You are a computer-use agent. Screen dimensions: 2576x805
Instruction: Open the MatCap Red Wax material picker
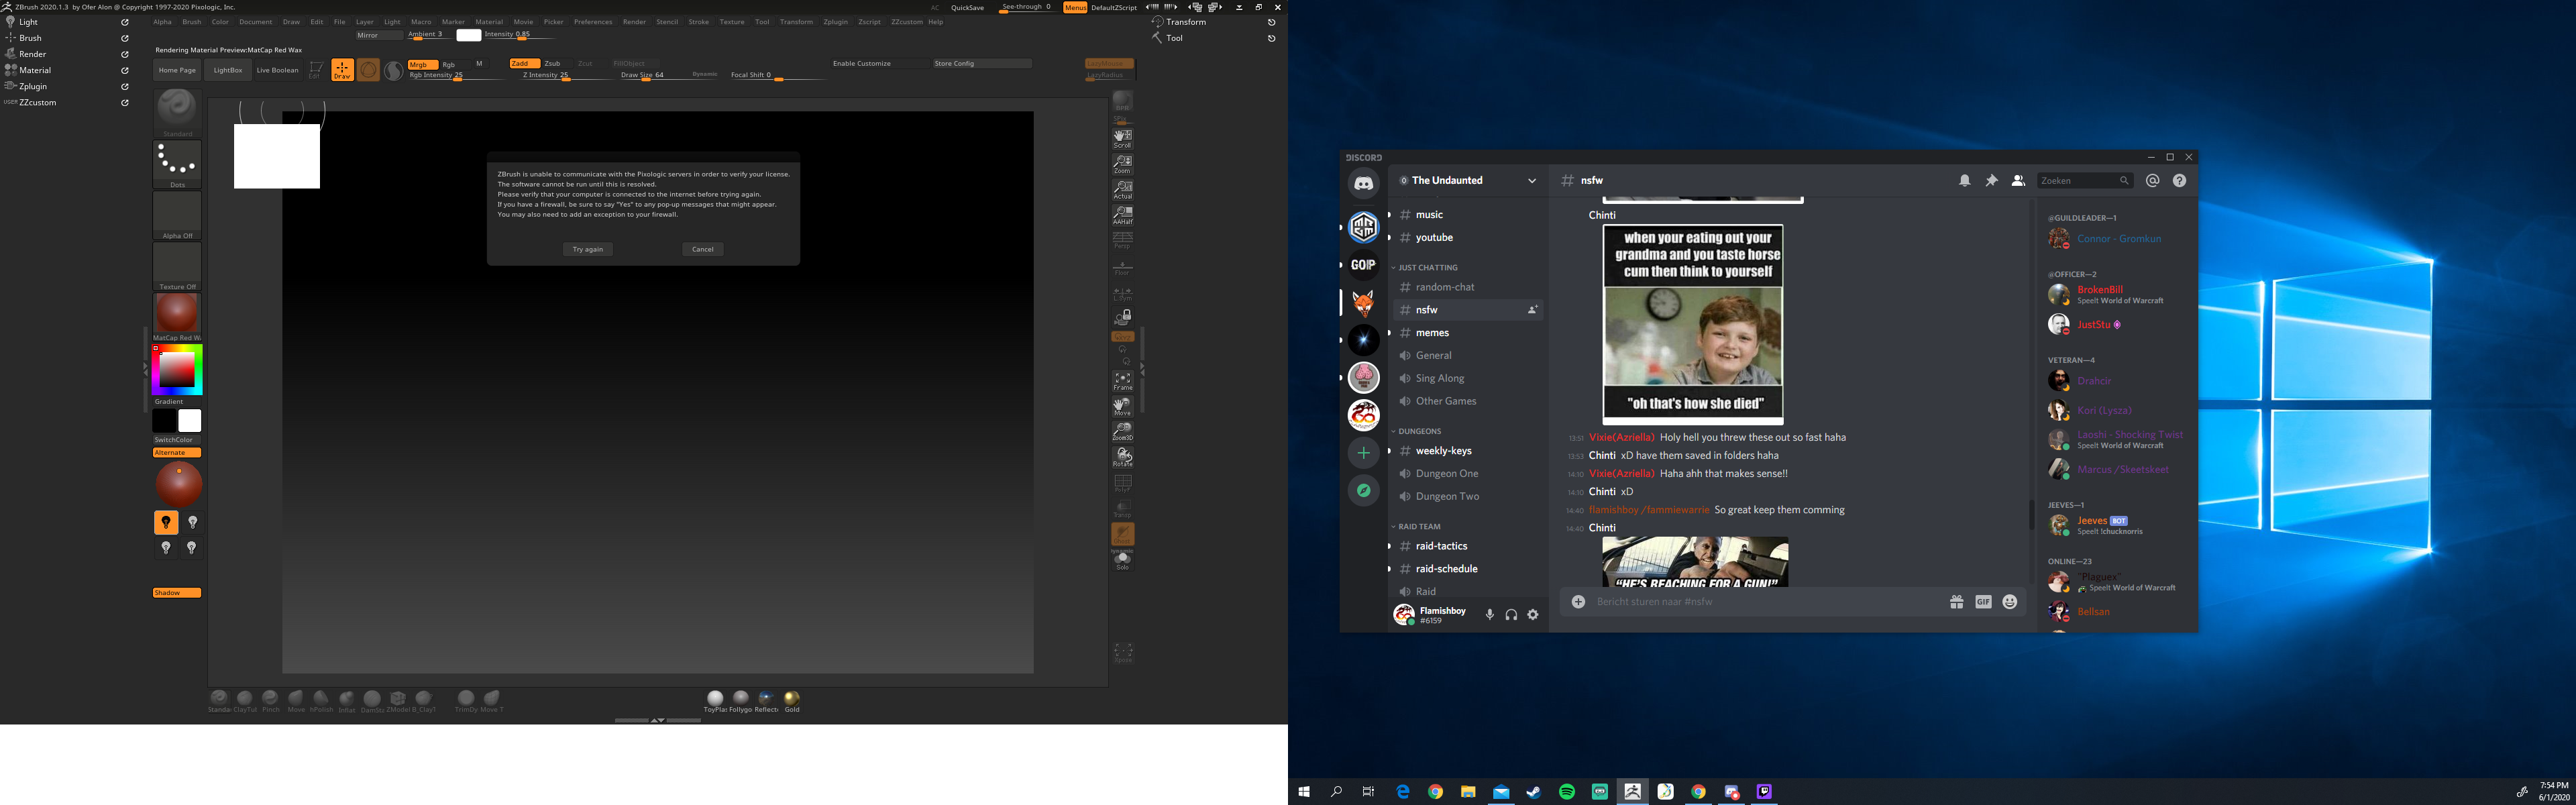click(177, 317)
